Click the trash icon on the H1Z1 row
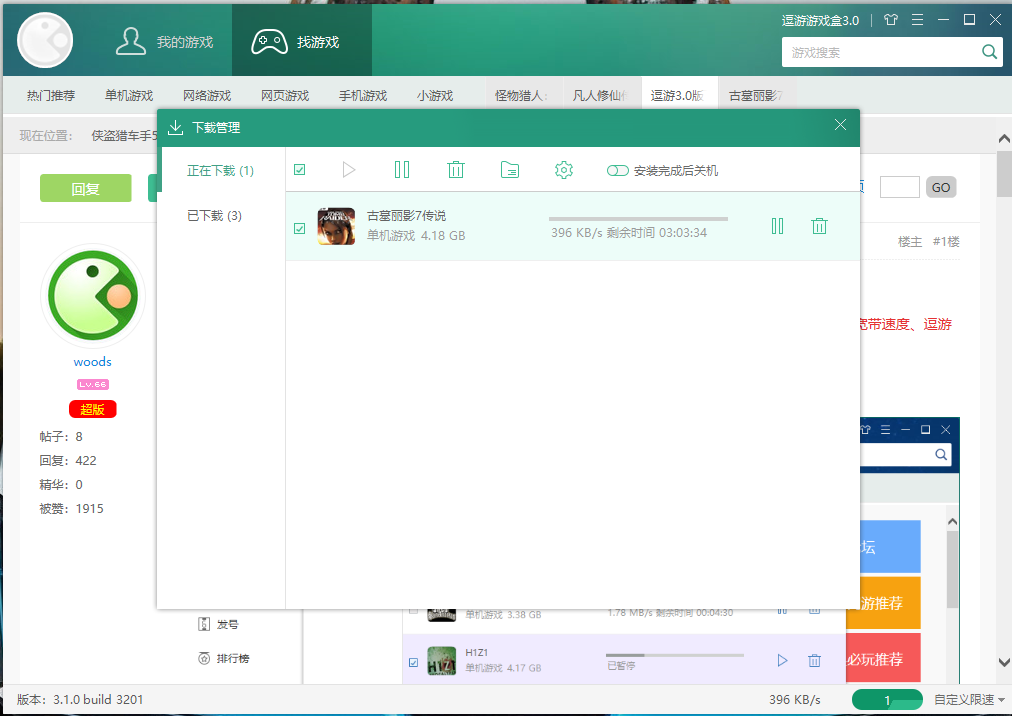The height and width of the screenshot is (716, 1012). tap(815, 660)
